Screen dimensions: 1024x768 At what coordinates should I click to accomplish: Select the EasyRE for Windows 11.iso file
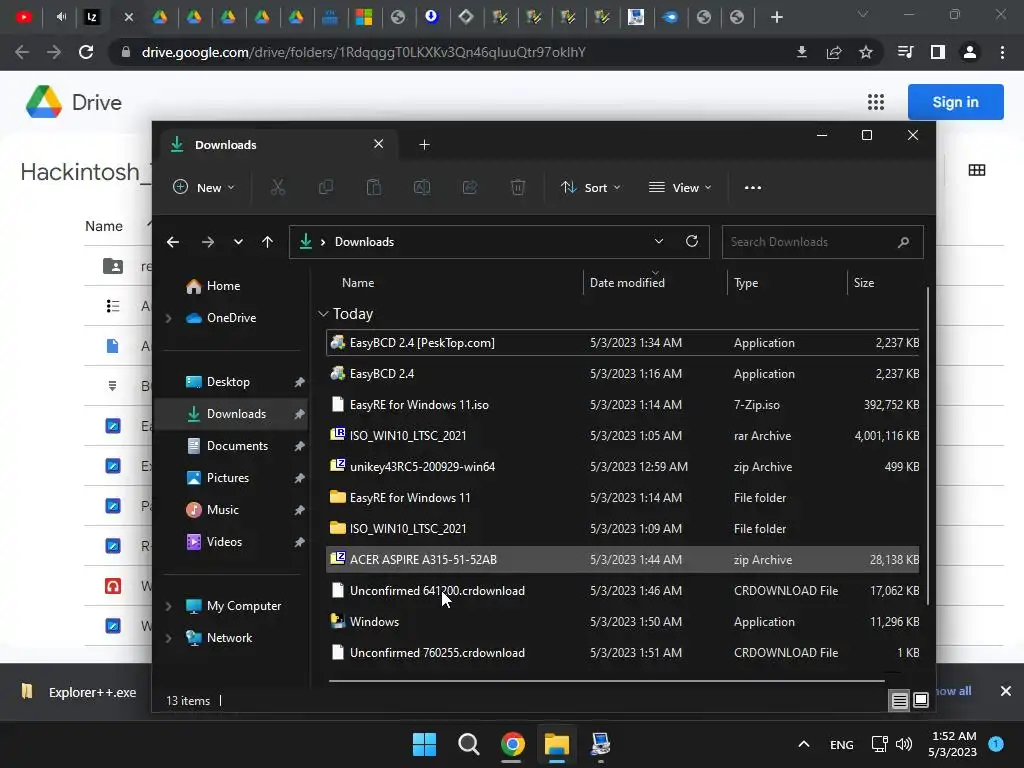(622, 405)
